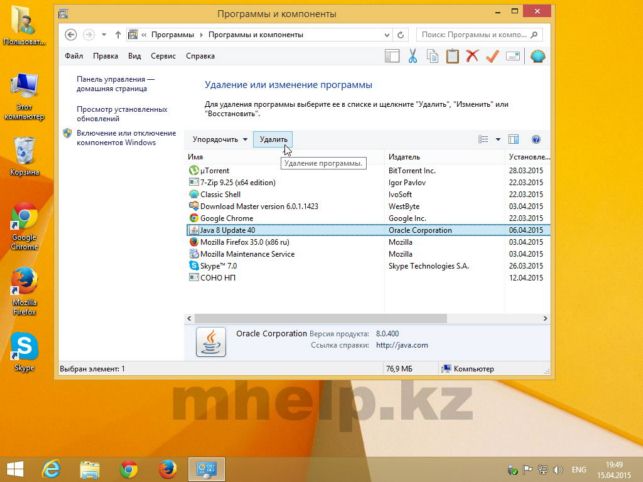
Task: Open the recent locations dropdown arrow
Action: 104,35
